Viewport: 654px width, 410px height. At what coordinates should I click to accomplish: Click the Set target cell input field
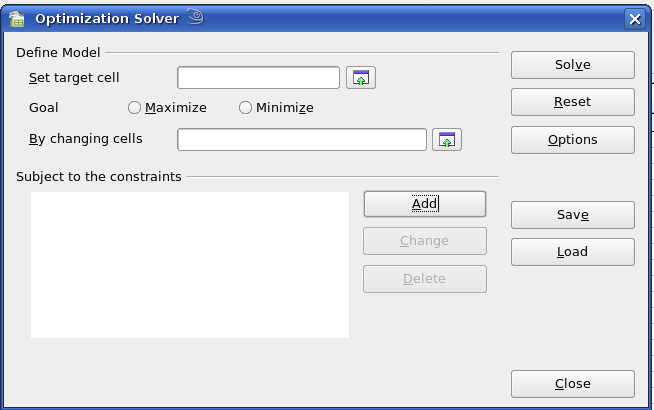258,78
